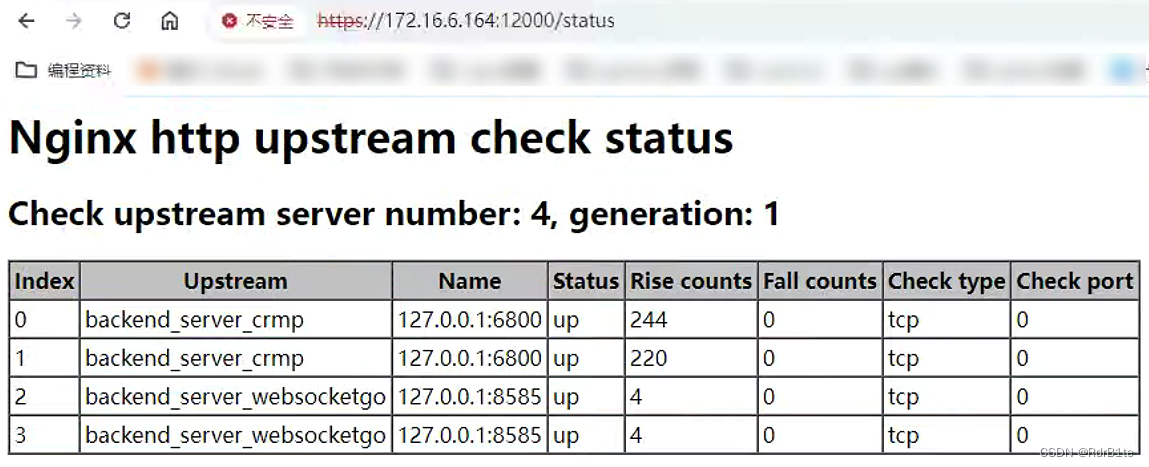Screen dimensions: 1149x467
Task: Select index cell 2
Action: pos(45,396)
